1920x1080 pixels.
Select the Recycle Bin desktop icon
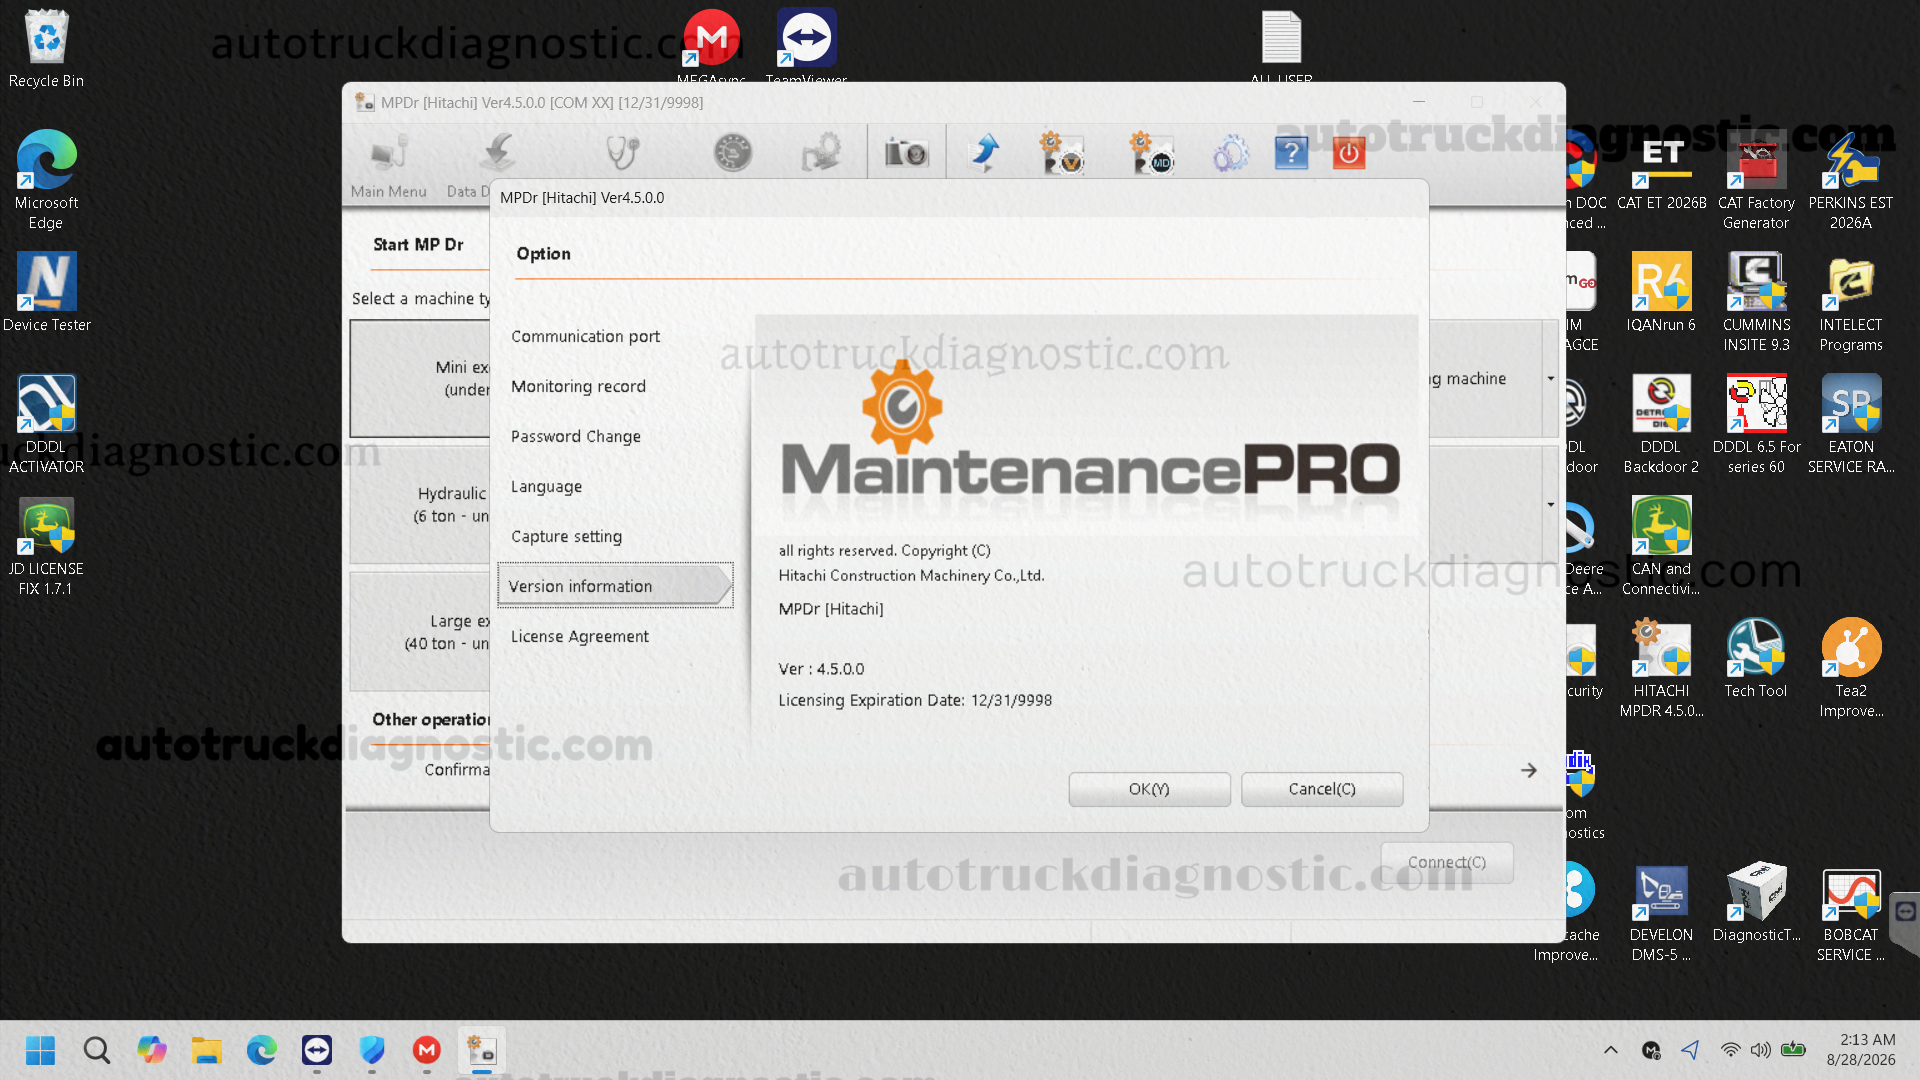pyautogui.click(x=46, y=49)
